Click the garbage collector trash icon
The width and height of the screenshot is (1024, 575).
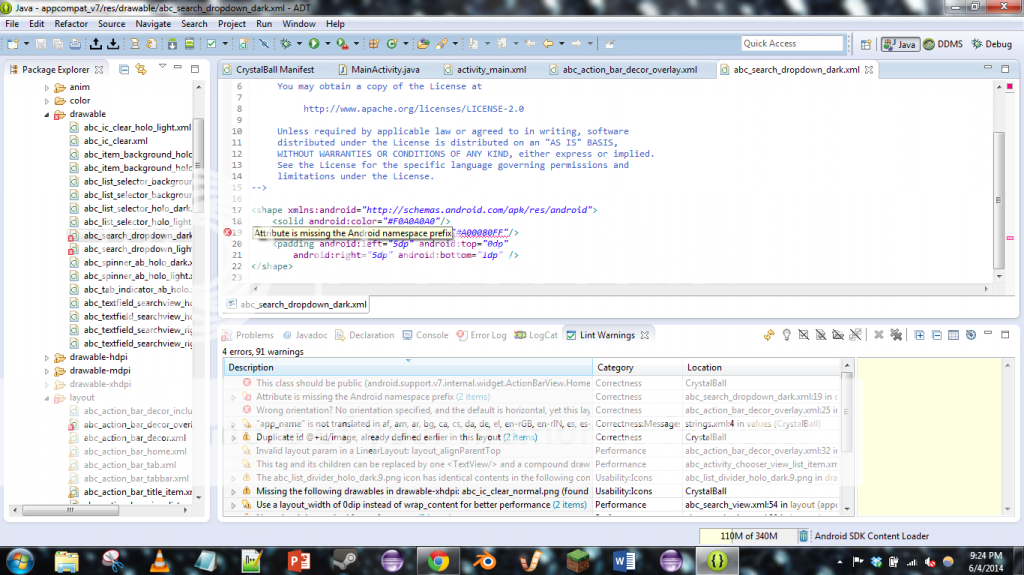[x=805, y=535]
